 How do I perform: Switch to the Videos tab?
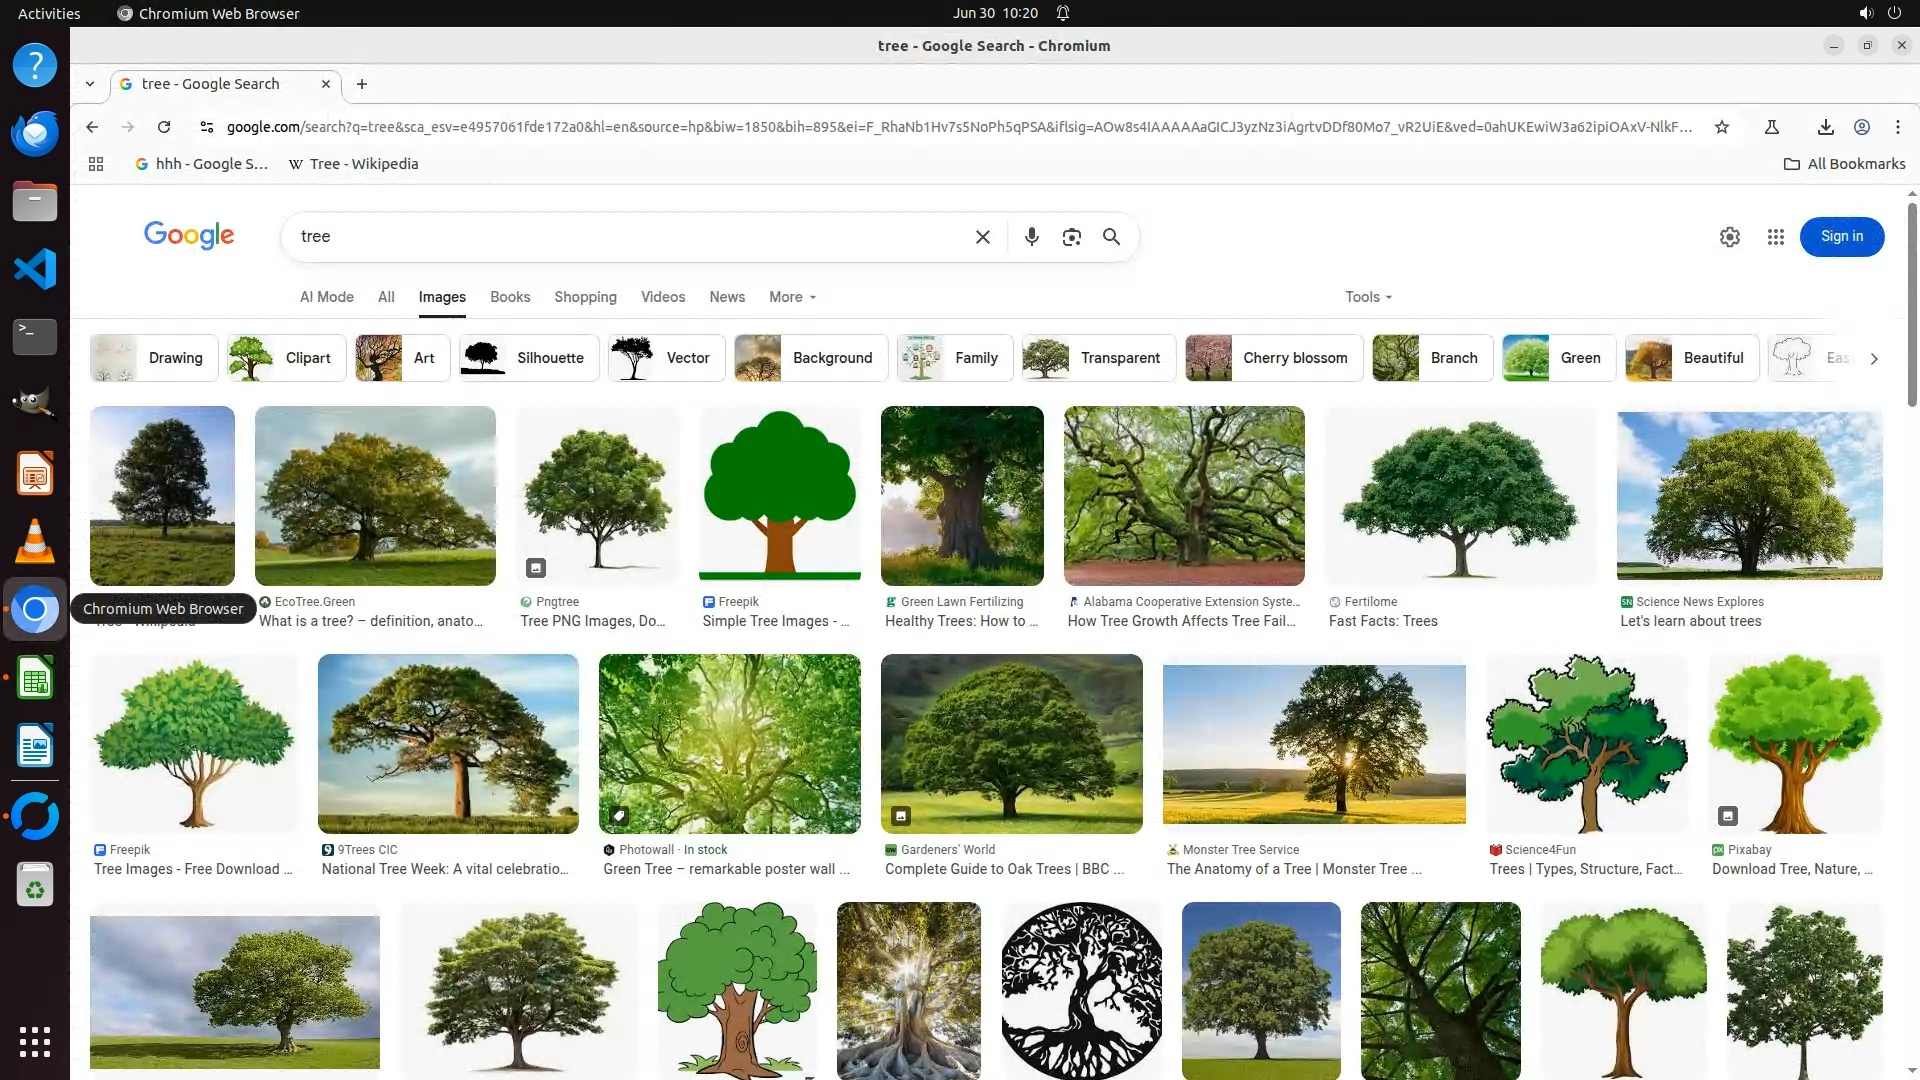pyautogui.click(x=662, y=297)
